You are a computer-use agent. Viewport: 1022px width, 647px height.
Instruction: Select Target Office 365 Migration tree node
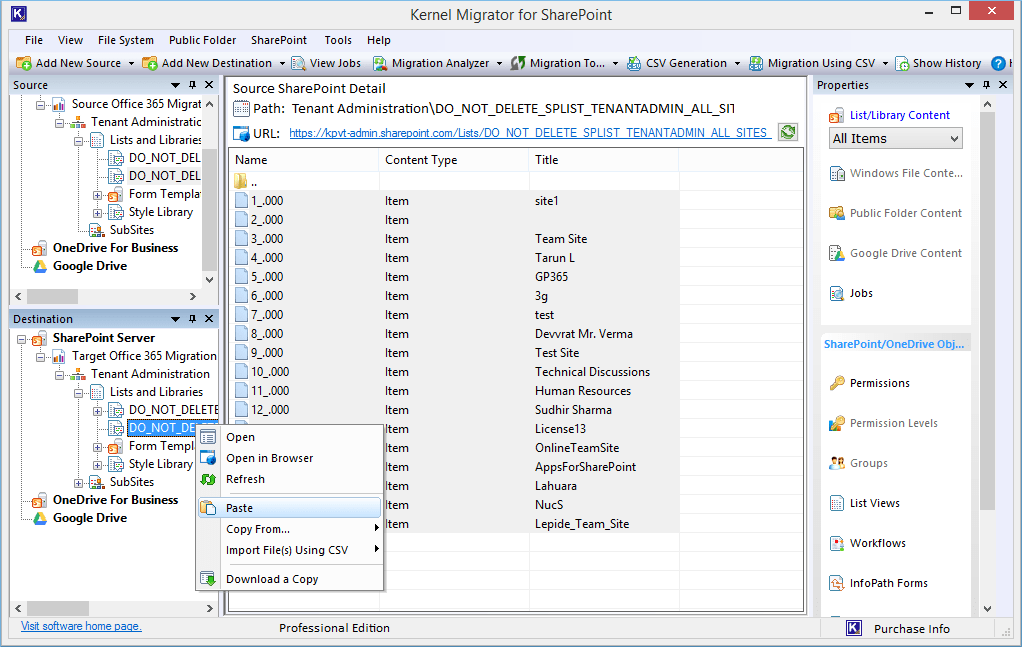(144, 356)
